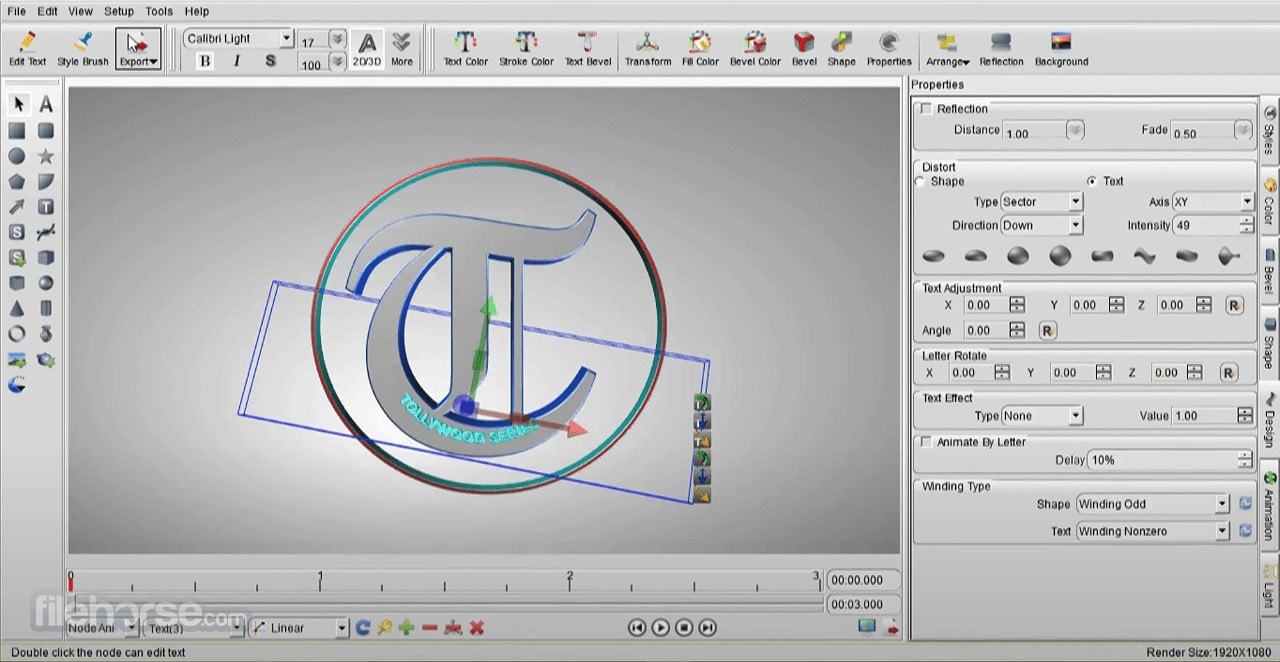Click the Intensity value field

point(1206,226)
